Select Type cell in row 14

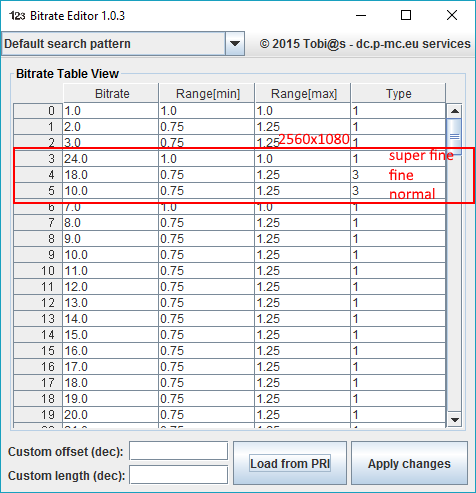point(398,335)
